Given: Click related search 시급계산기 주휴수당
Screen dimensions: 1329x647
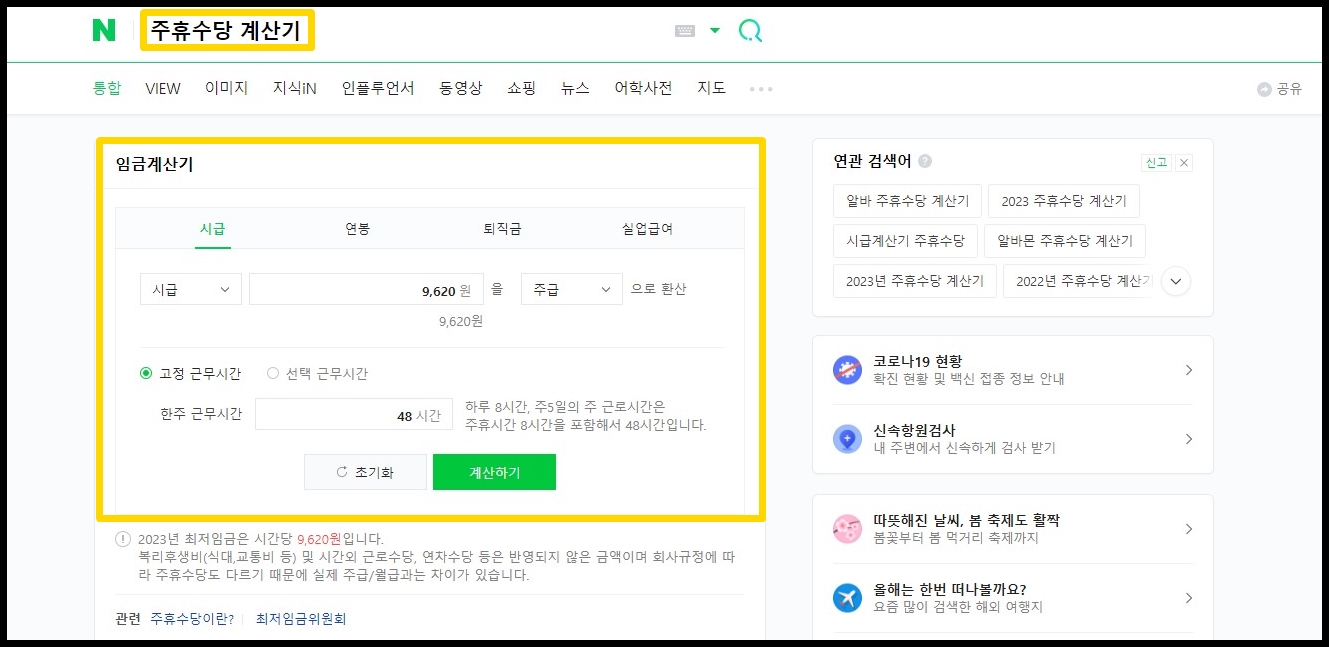Looking at the screenshot, I should point(906,241).
